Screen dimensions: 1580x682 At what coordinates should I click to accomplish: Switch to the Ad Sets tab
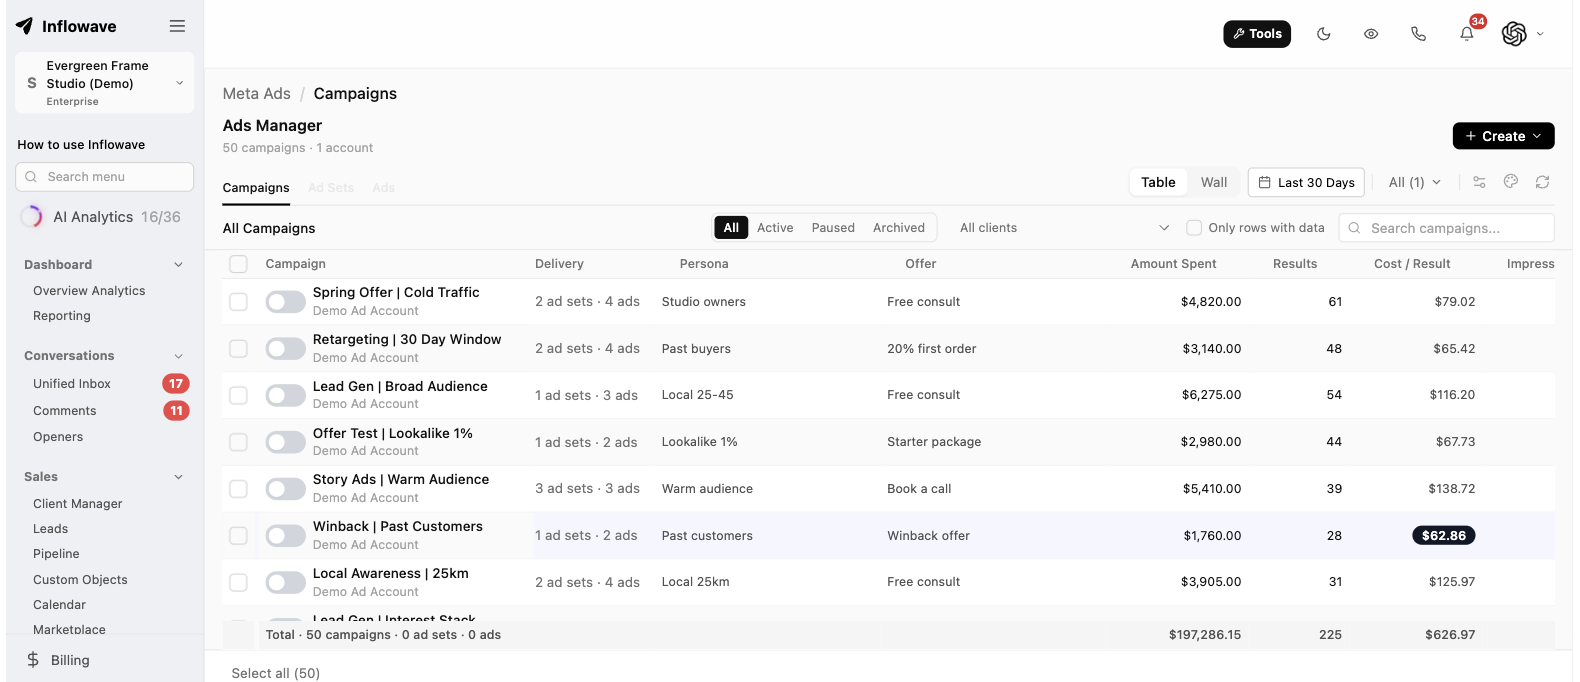coord(331,188)
